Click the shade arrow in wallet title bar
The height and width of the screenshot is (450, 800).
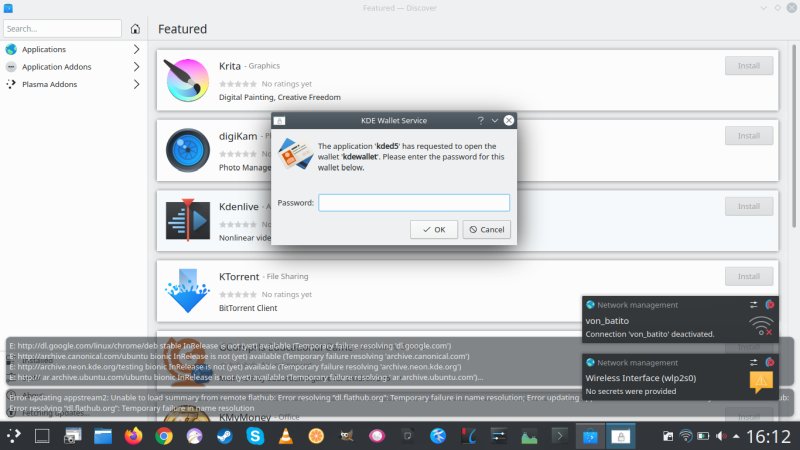pos(494,120)
